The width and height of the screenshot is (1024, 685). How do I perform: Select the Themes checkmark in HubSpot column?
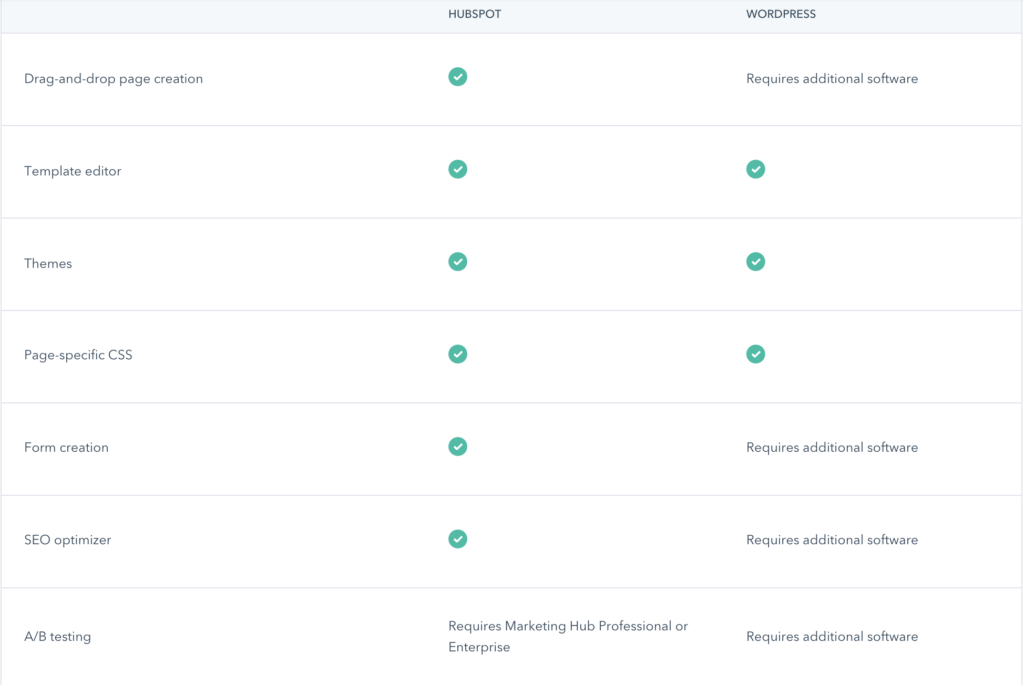click(457, 261)
